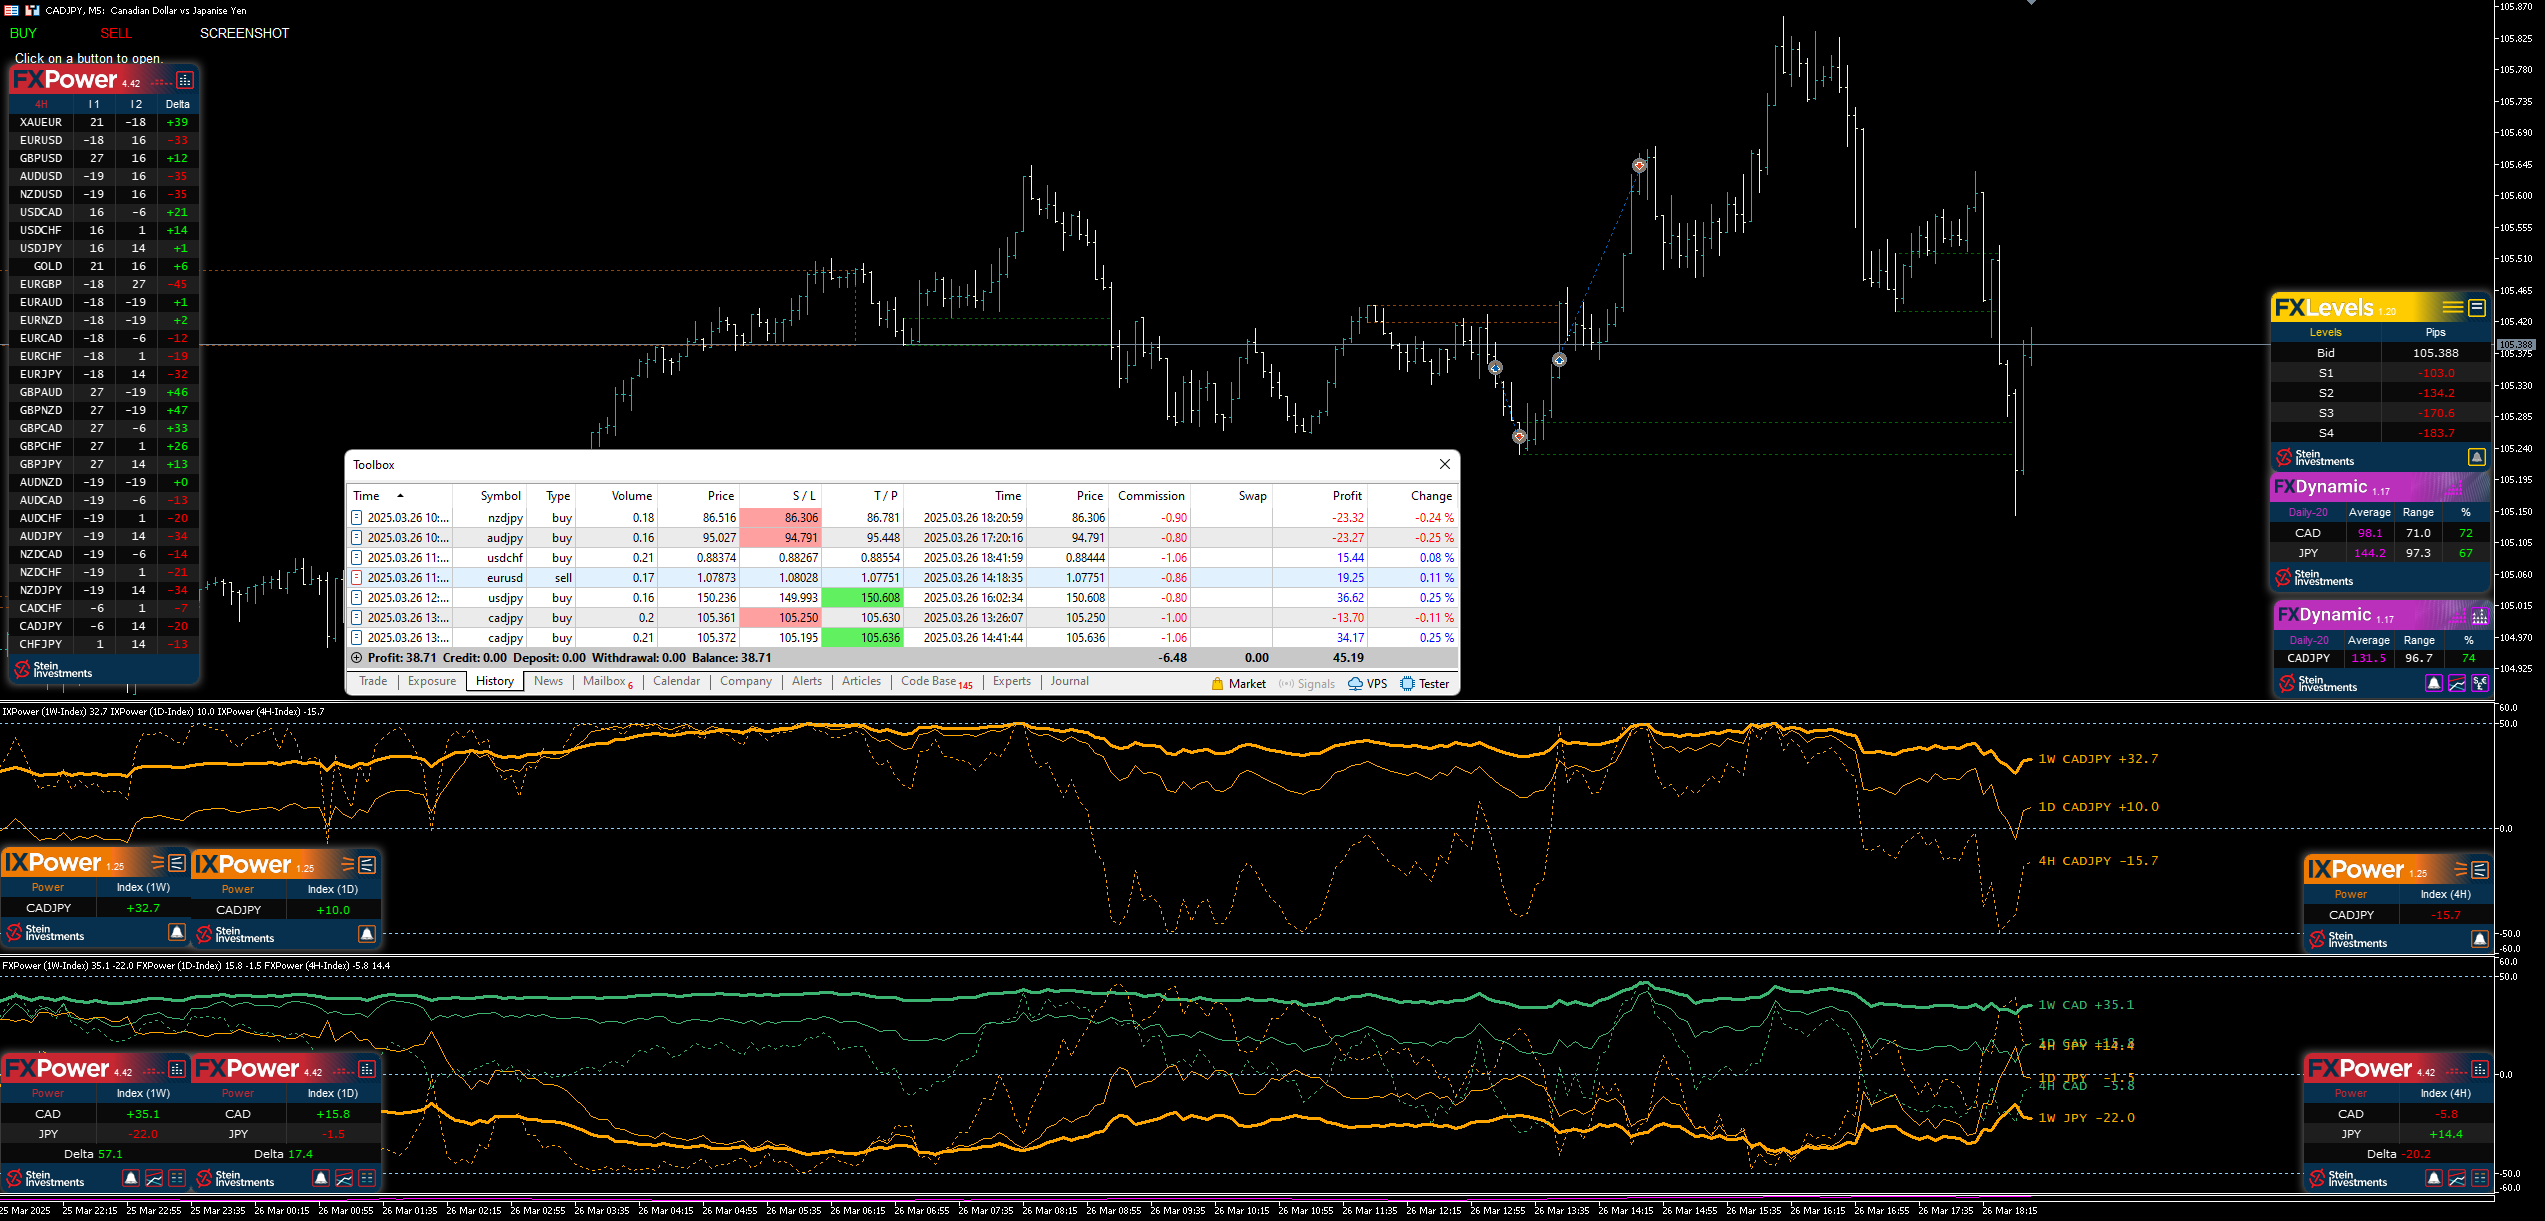Click the FXPower 4H matrix panel grid icon
The height and width of the screenshot is (1221, 2545).
185,80
